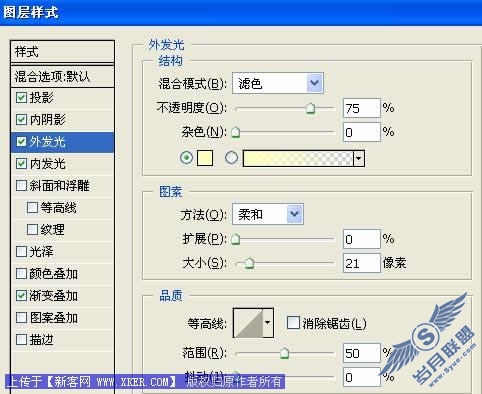Click the 范围 range slider handle
Viewport: 482px width, 394px height.
tap(284, 353)
